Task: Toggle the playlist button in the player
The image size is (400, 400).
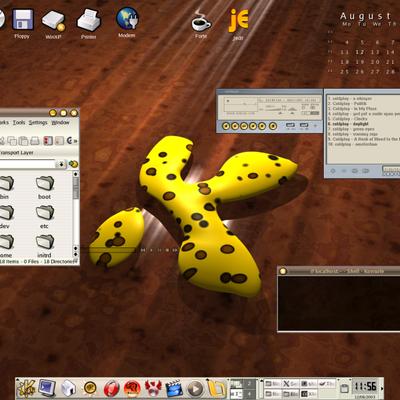Action: 315,113
